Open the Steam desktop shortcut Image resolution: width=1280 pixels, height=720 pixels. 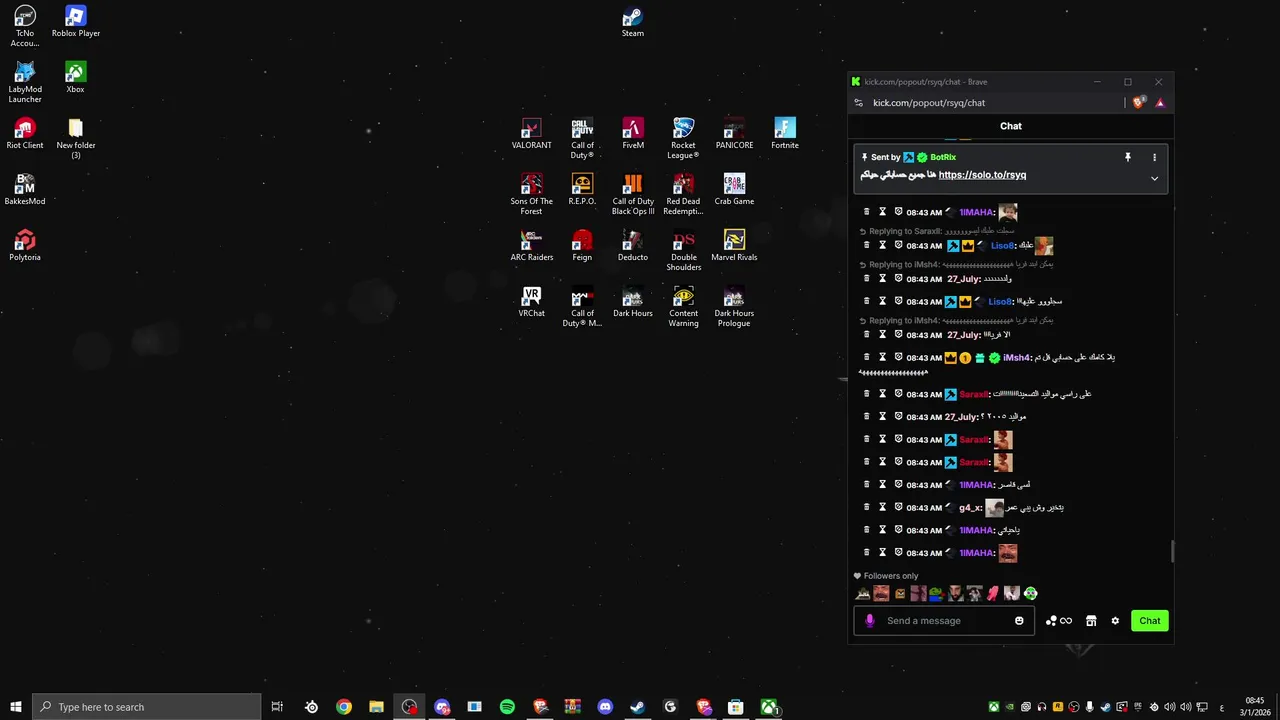tap(632, 22)
